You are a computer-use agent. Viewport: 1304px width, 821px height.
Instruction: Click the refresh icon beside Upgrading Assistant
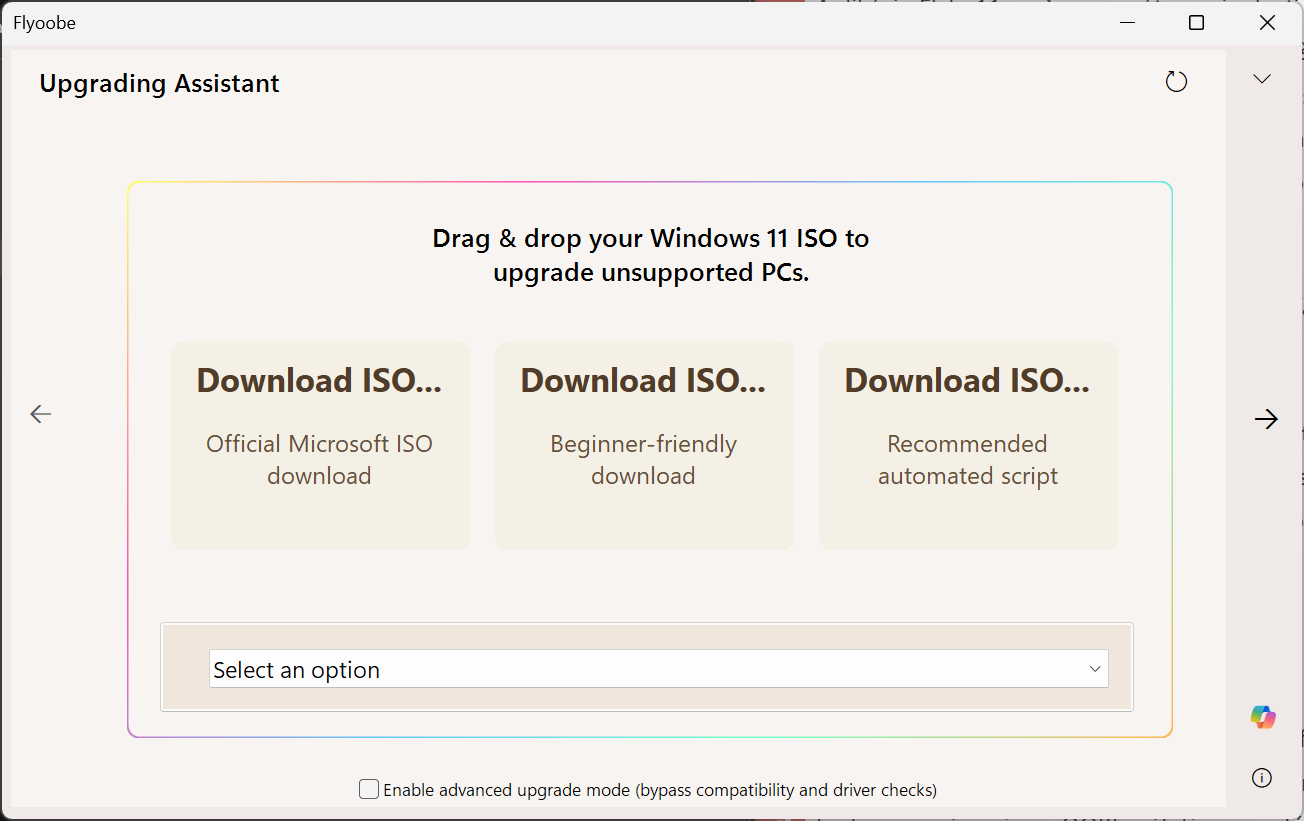(x=1176, y=82)
